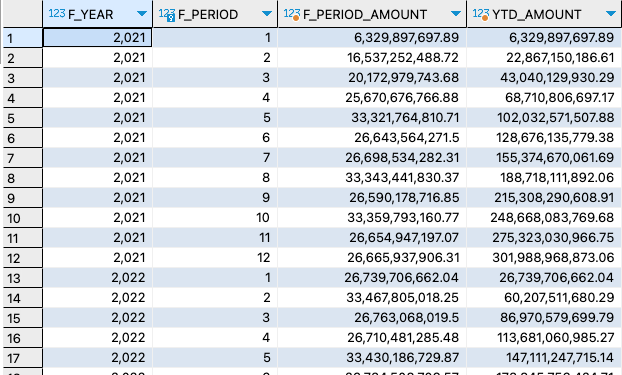
Task: Click the numeric type icon of F_YEAR
Action: [x=57, y=13]
